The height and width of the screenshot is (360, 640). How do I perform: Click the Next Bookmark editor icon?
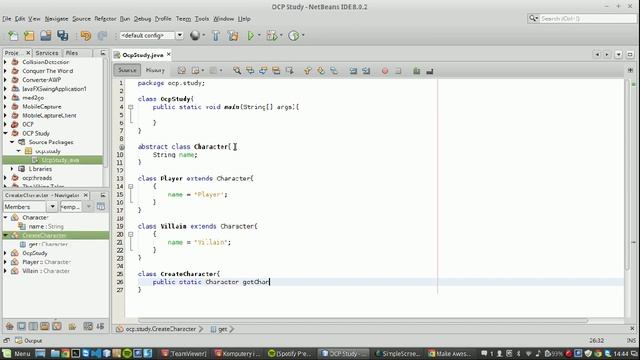point(321,71)
